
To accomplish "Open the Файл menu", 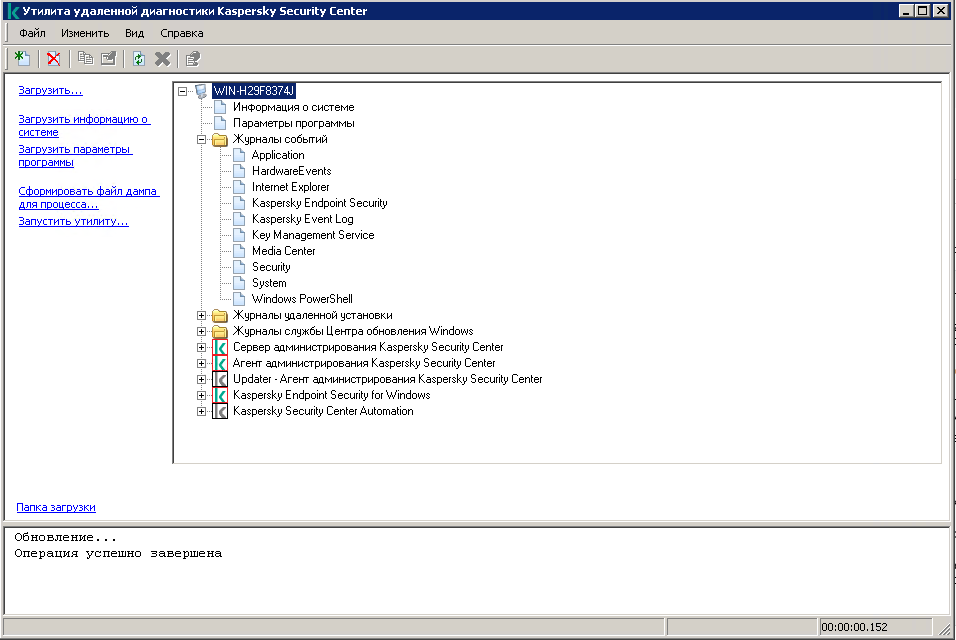I will (32, 33).
